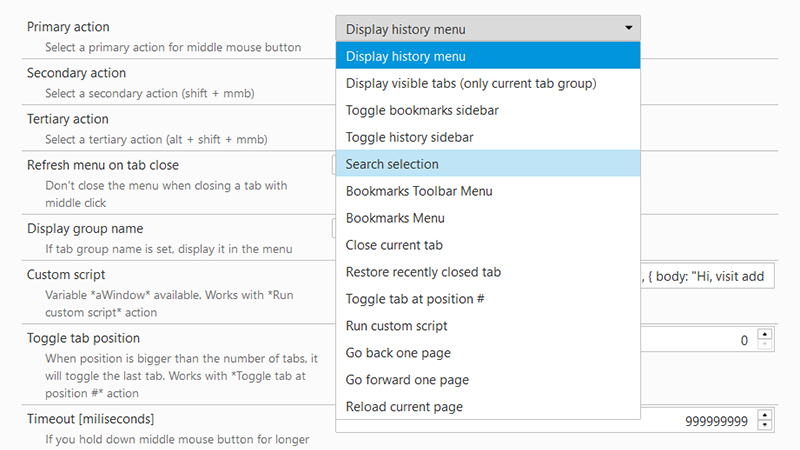
Task: Collapse the Primary action dropdown arrow
Action: (x=629, y=28)
